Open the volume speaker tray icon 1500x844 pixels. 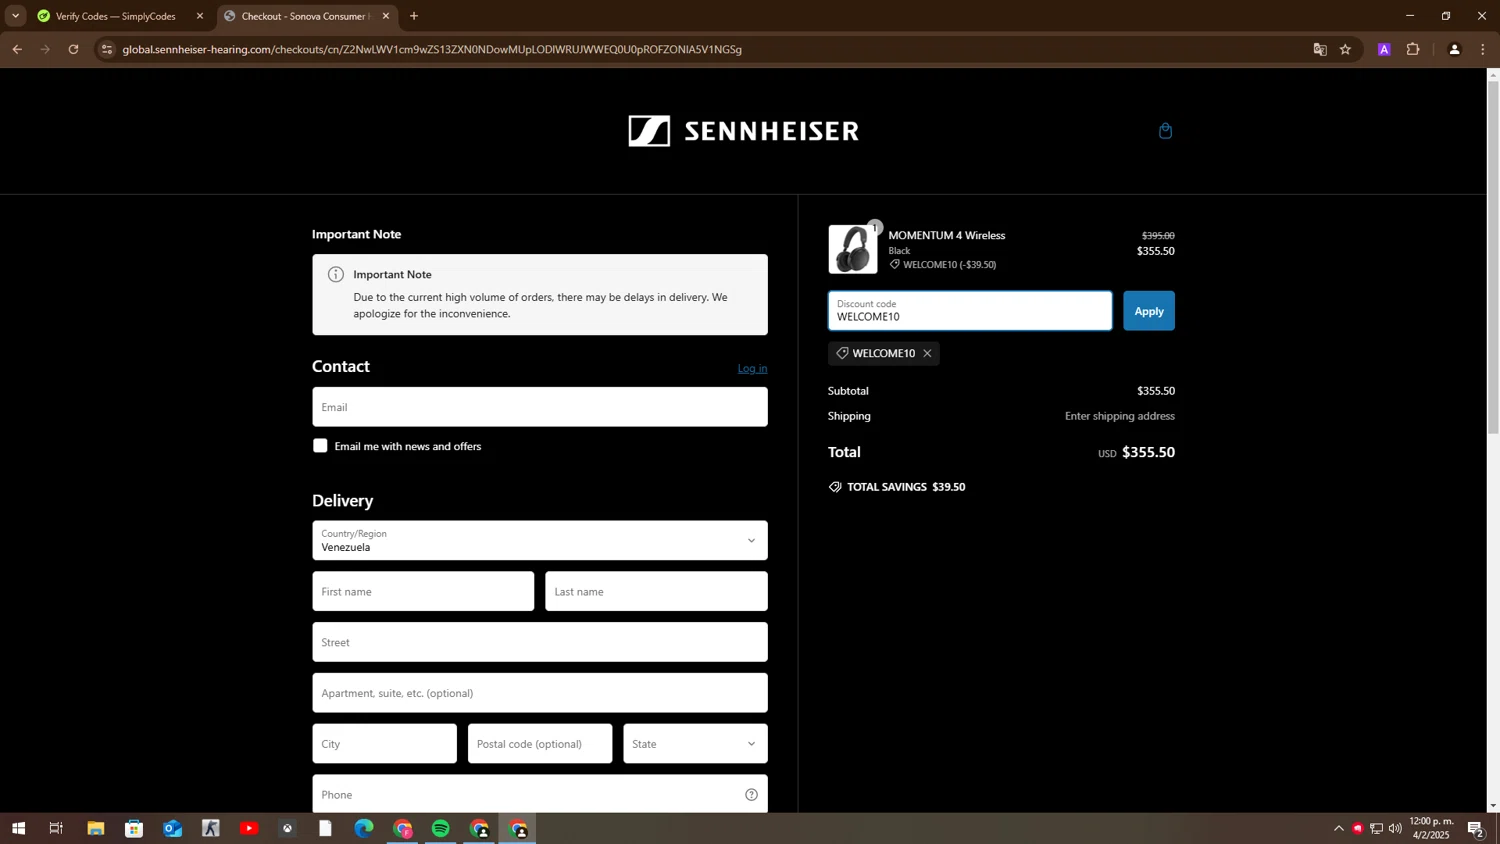click(x=1395, y=828)
